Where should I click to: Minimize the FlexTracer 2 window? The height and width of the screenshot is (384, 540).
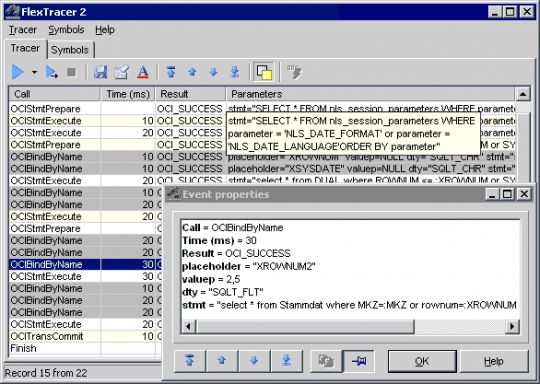tap(495, 12)
